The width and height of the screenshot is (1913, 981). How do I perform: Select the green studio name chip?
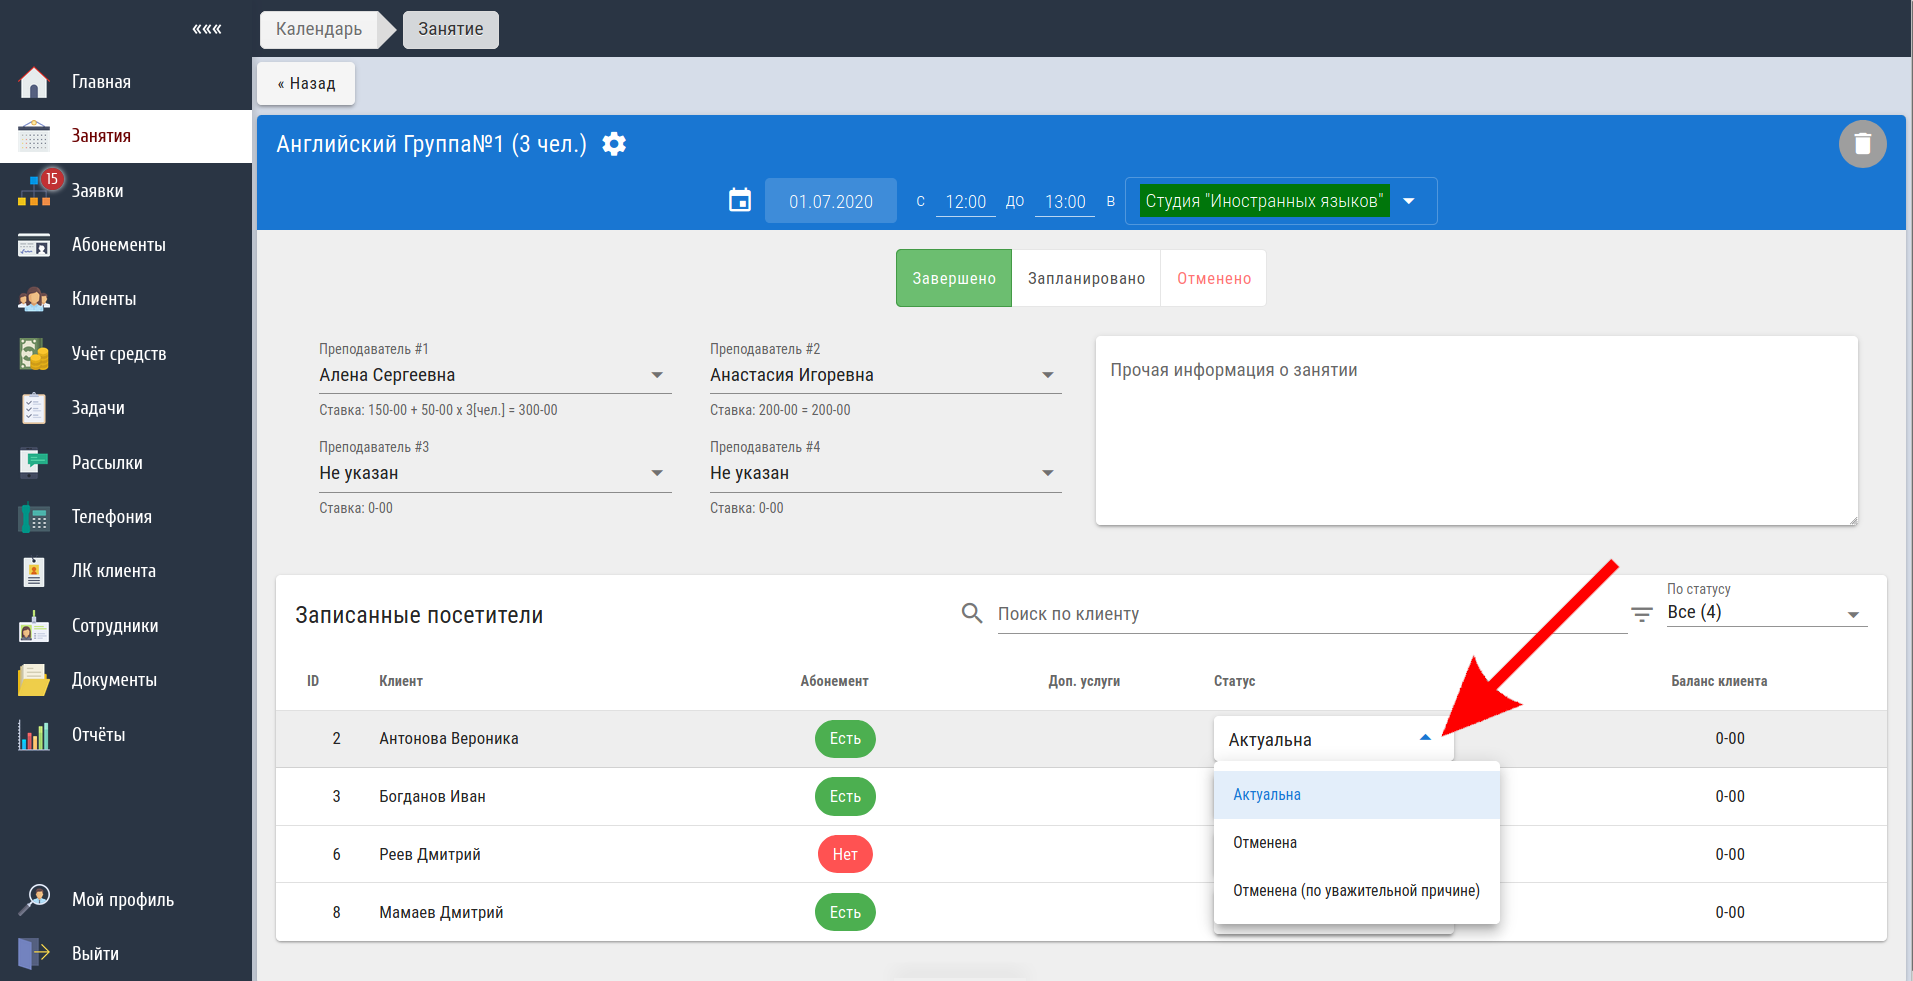point(1264,201)
